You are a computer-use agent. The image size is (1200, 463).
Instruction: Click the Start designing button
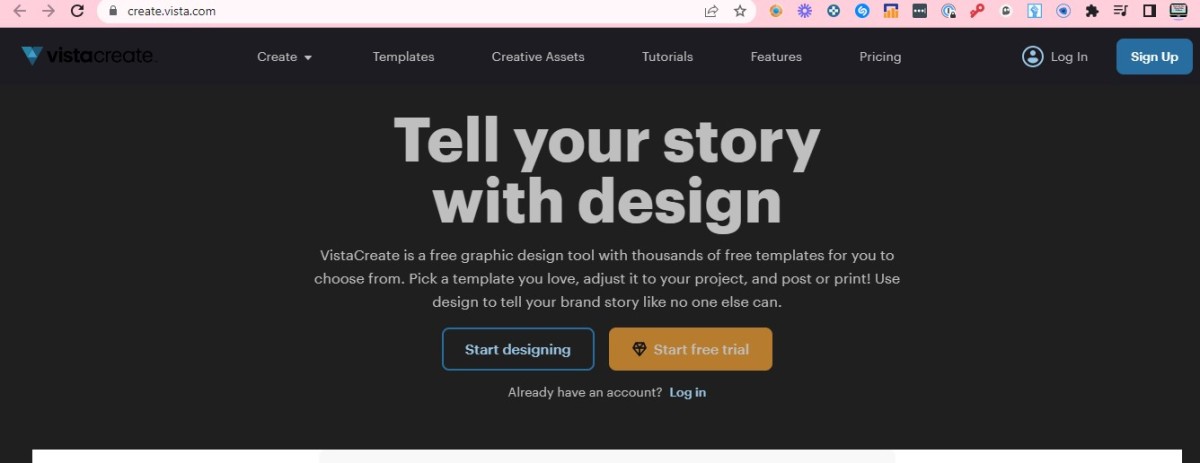coord(518,350)
